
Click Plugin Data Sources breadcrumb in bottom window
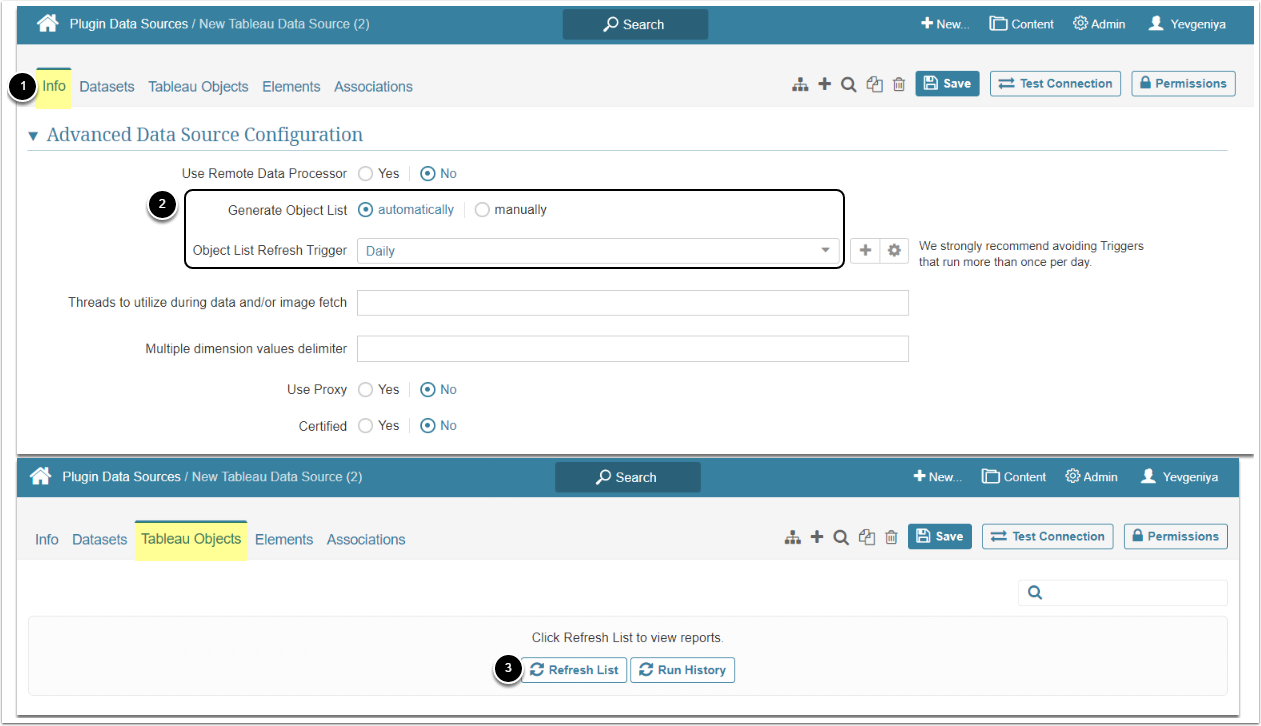point(121,477)
